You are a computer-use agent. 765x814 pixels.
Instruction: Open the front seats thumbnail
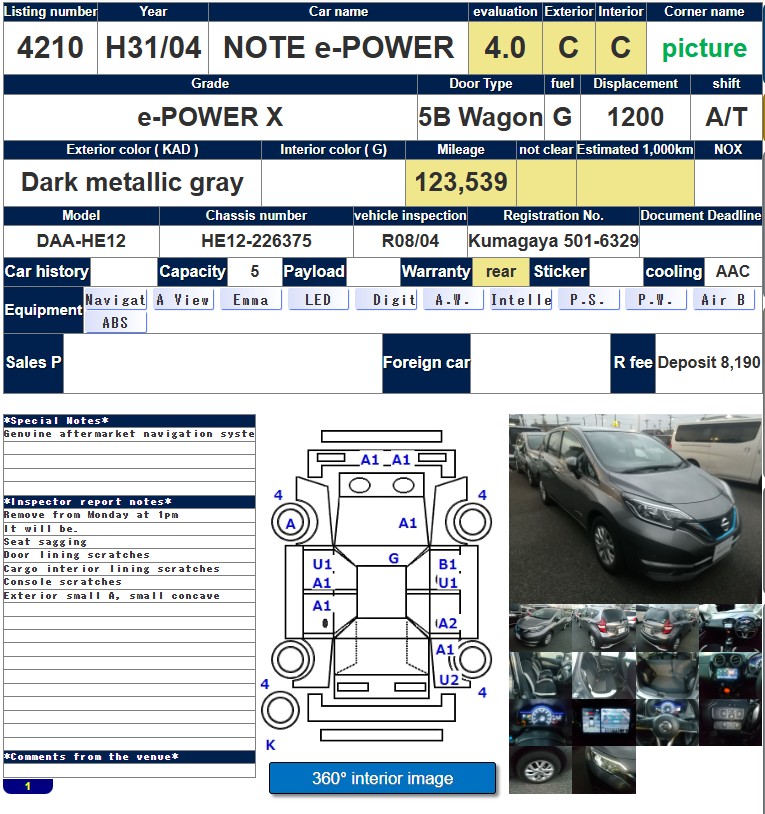click(540, 675)
